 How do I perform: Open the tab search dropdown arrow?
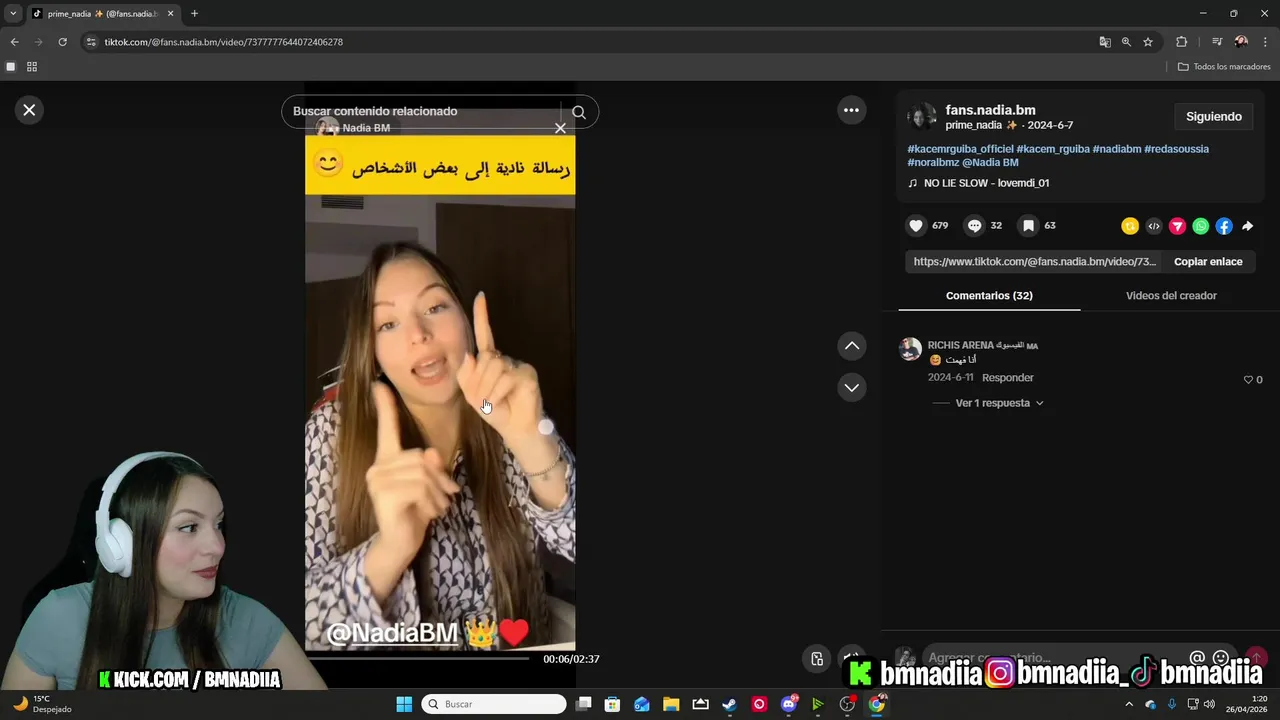(13, 14)
